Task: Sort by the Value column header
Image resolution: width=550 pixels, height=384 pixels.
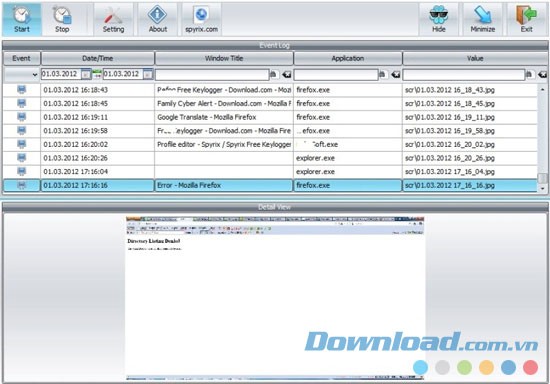Action: tap(475, 59)
